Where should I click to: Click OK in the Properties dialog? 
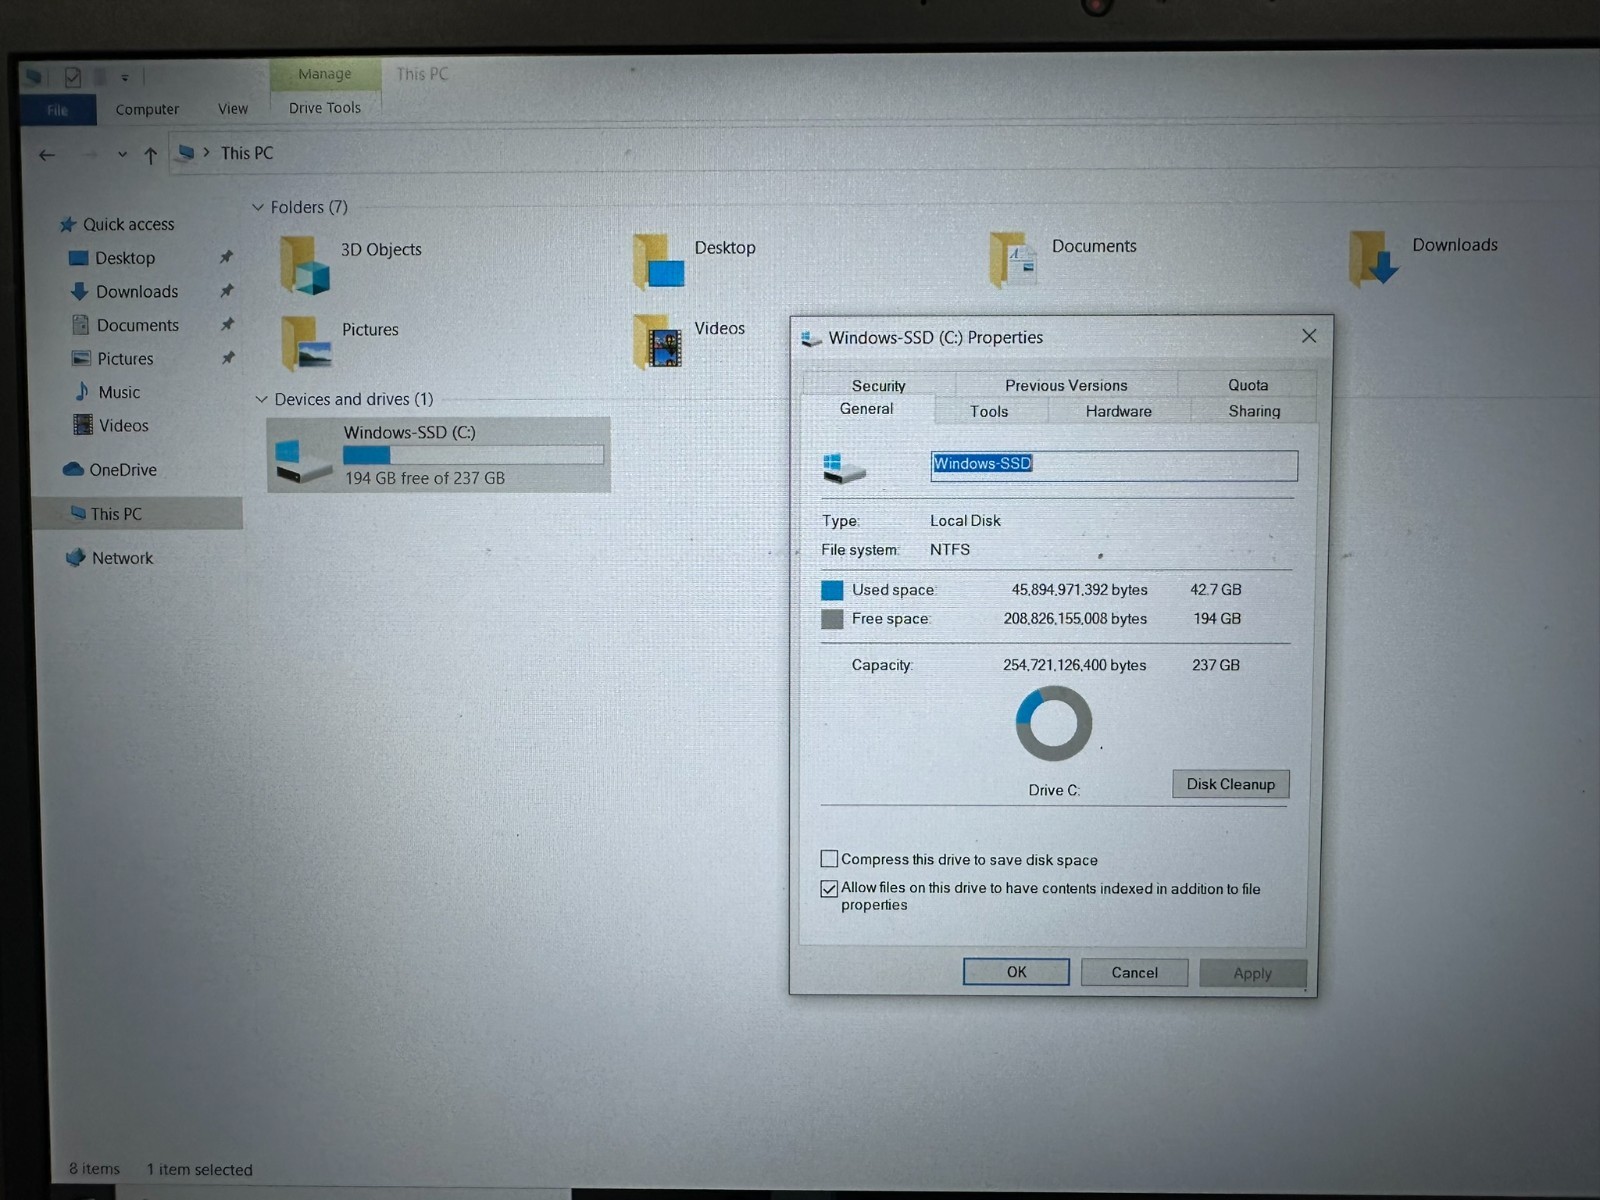1016,972
